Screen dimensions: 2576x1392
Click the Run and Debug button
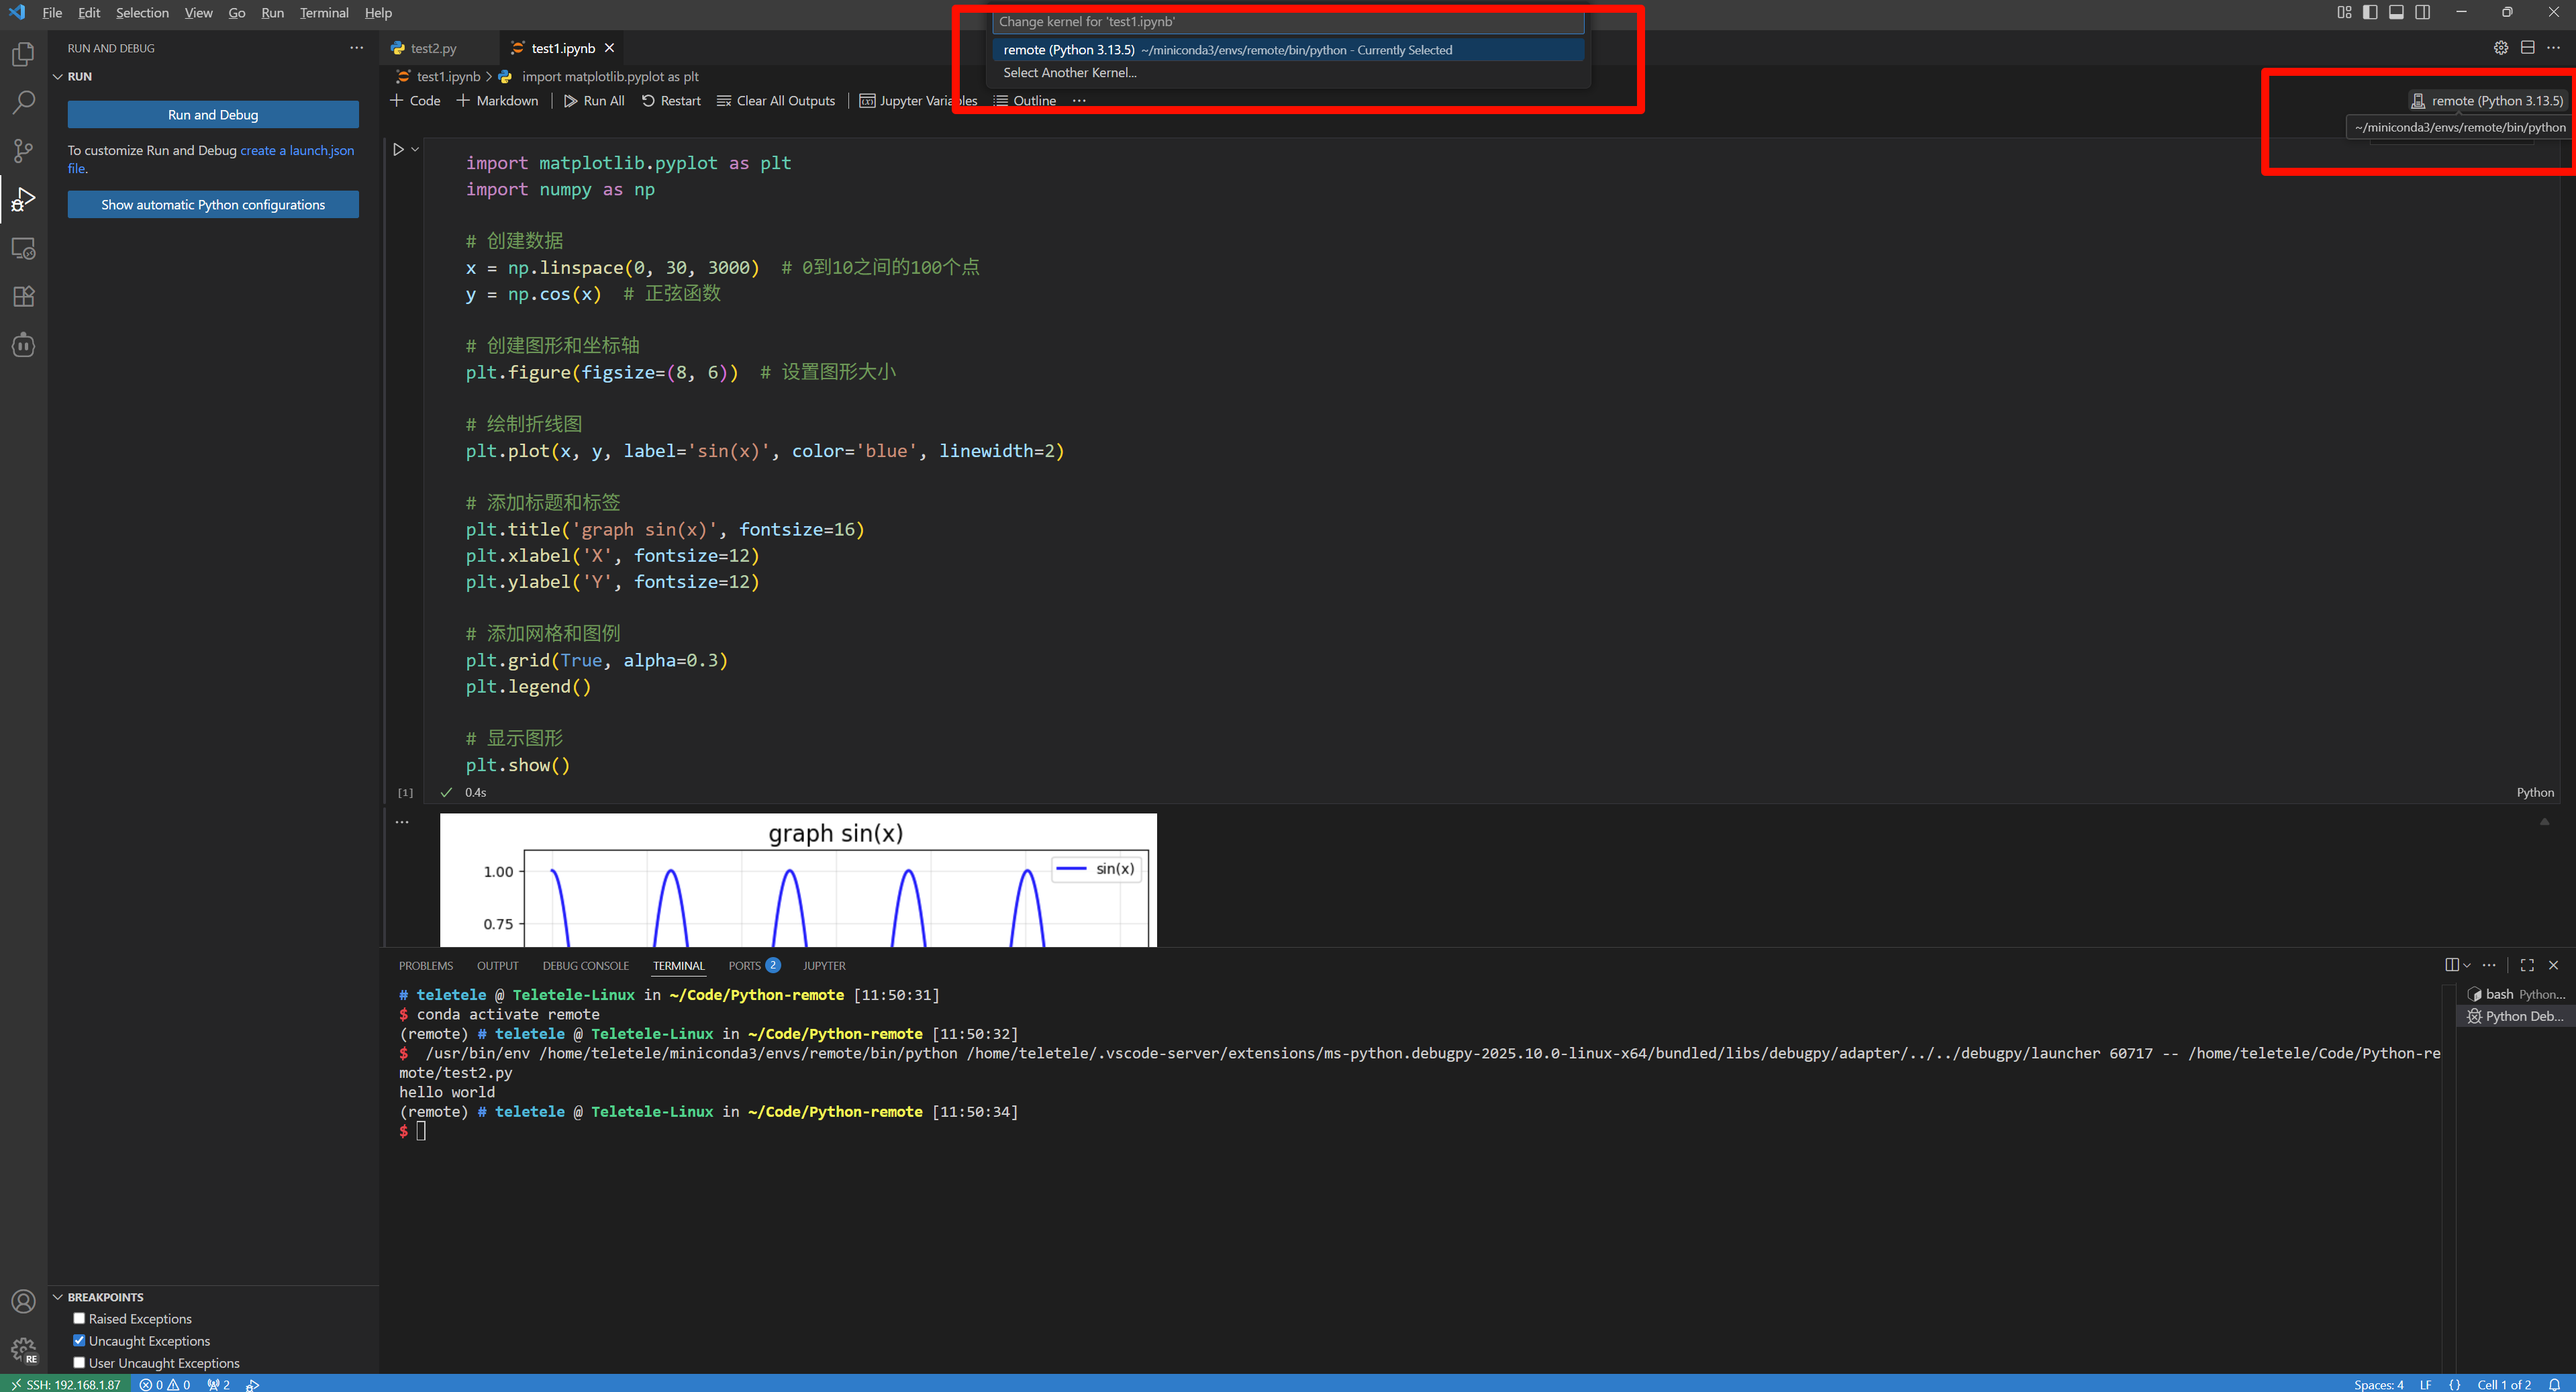click(213, 115)
